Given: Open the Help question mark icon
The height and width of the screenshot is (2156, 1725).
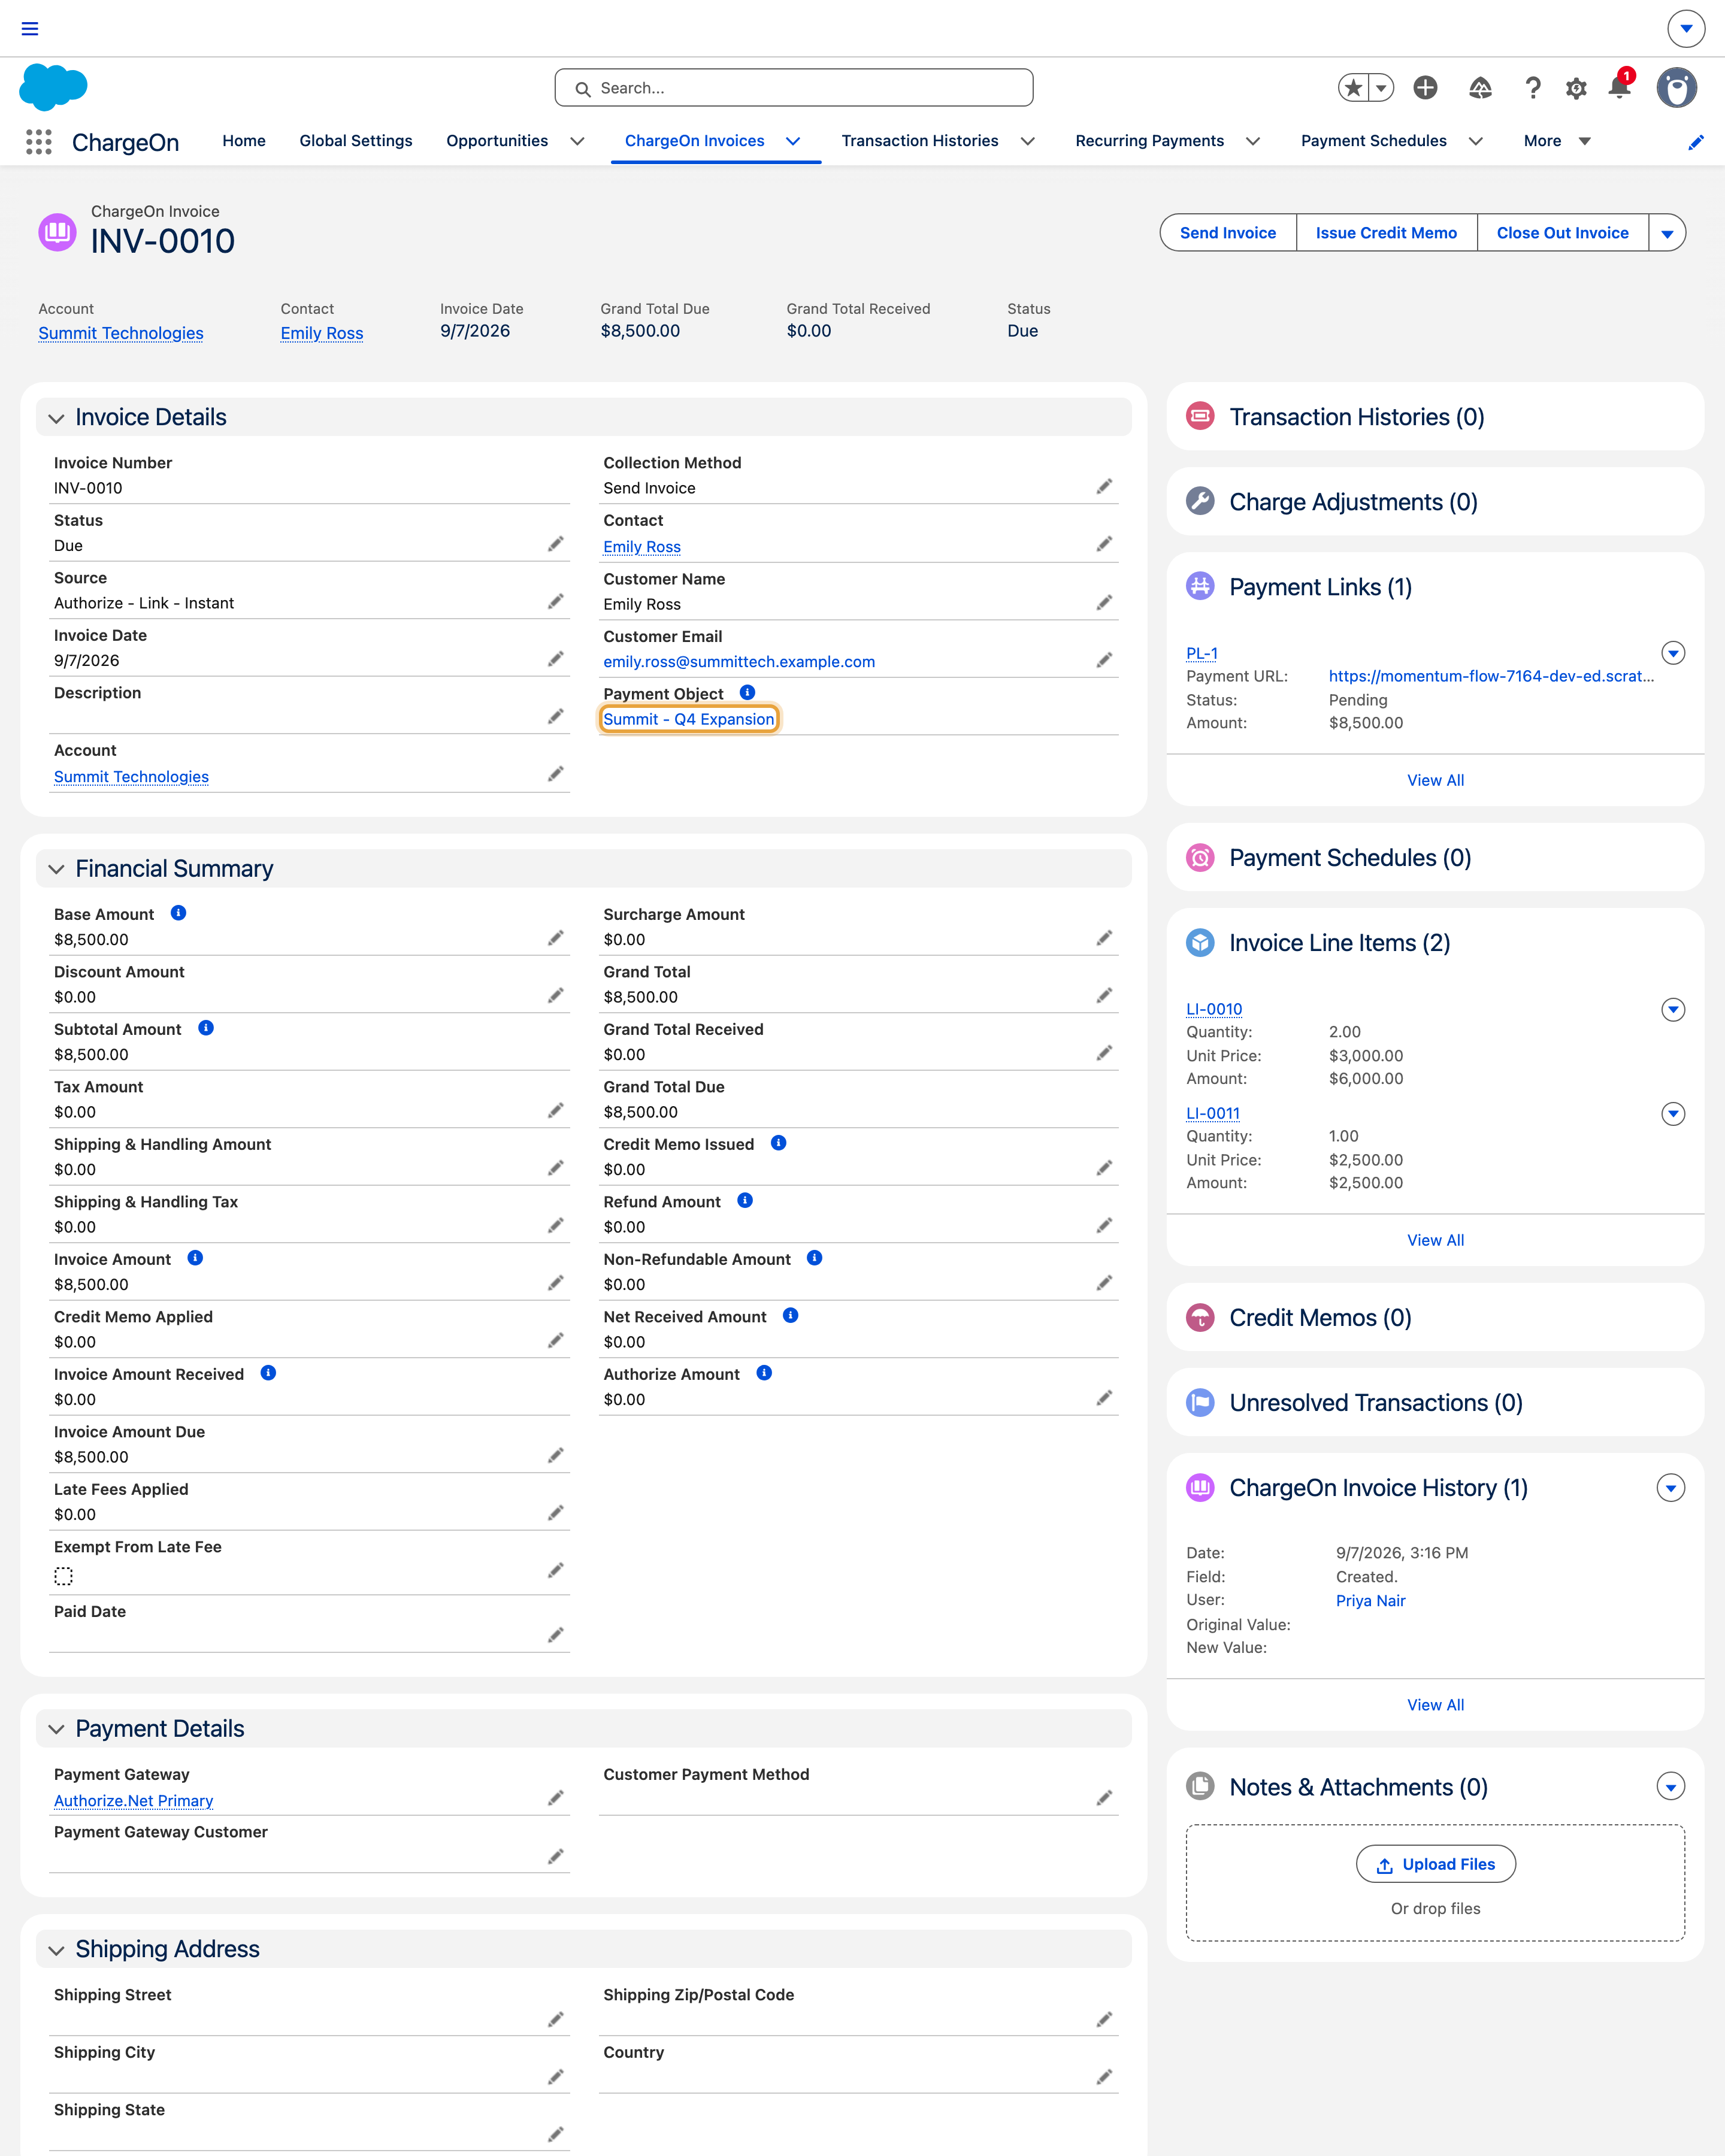Looking at the screenshot, I should pyautogui.click(x=1532, y=88).
